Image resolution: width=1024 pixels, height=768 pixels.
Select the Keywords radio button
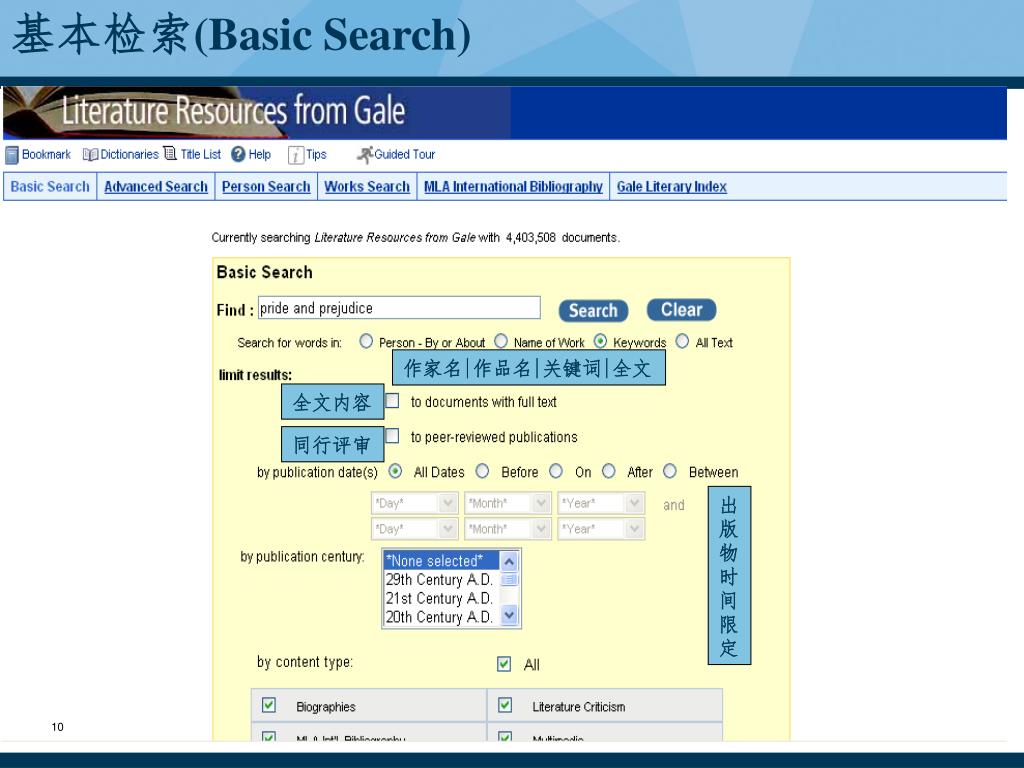[x=600, y=342]
